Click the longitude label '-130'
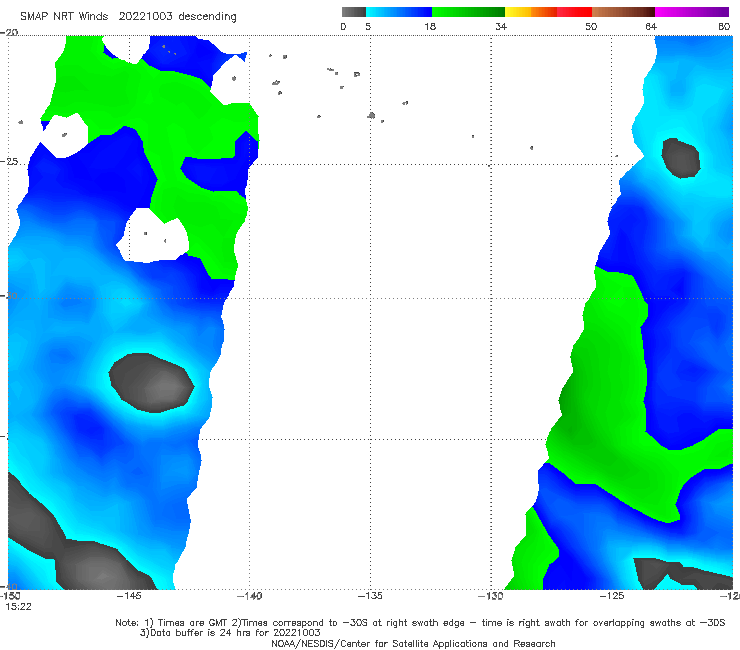Screen dimensions: 740x650 pyautogui.click(x=491, y=596)
